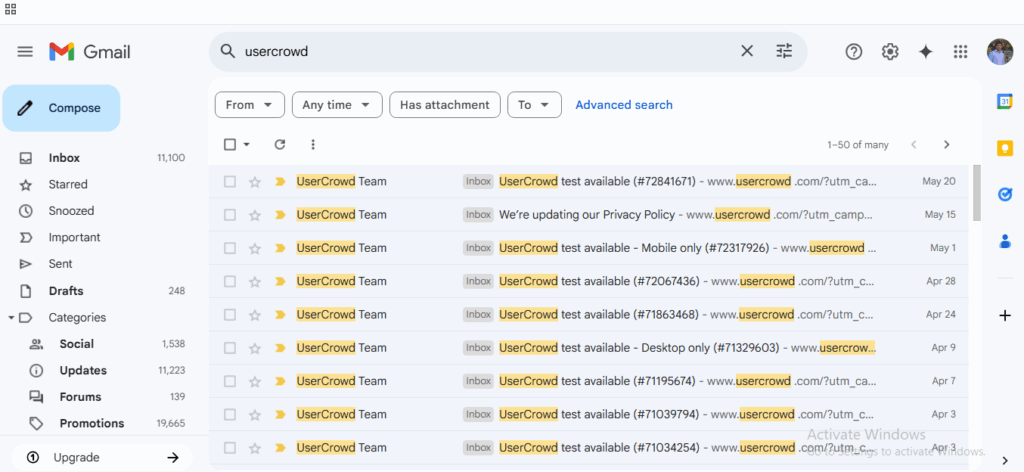
Task: Open Google Calendar in side panel
Action: (1004, 101)
